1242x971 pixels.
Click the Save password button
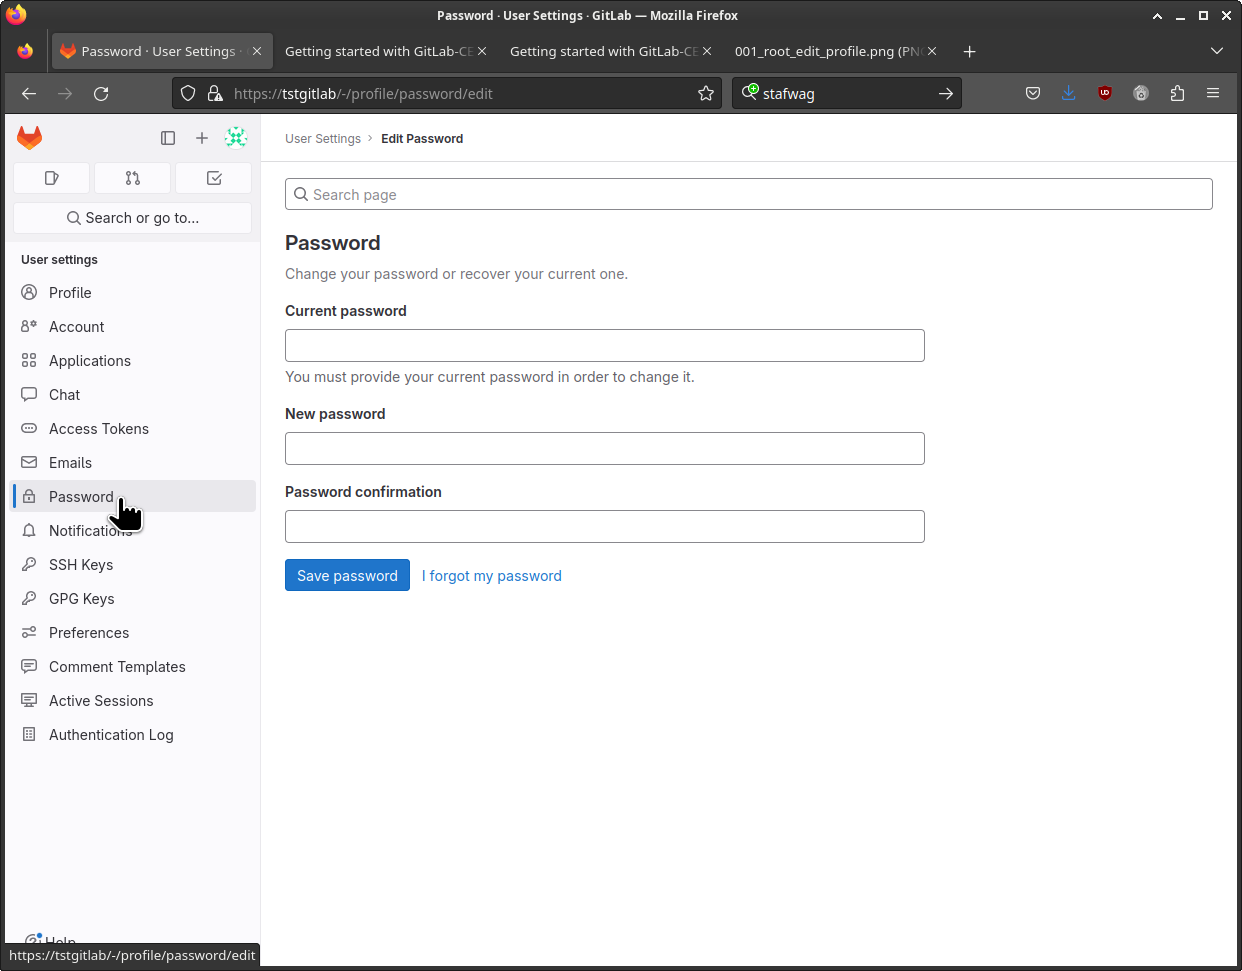(x=347, y=576)
